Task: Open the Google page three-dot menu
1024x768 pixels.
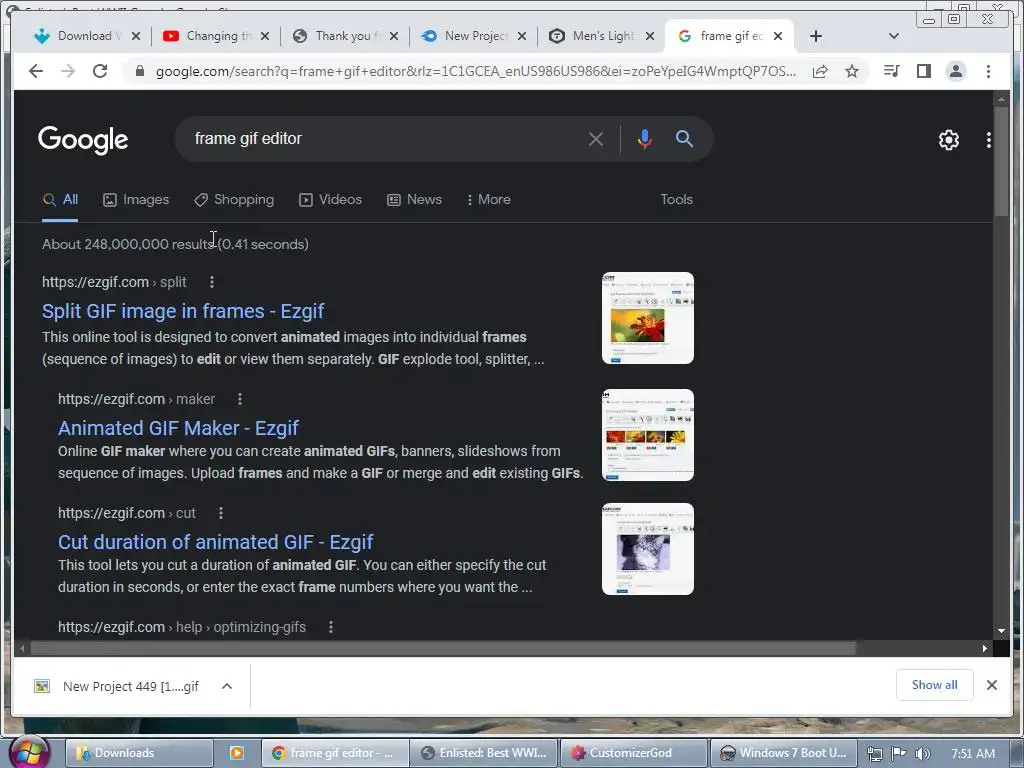Action: [x=989, y=140]
